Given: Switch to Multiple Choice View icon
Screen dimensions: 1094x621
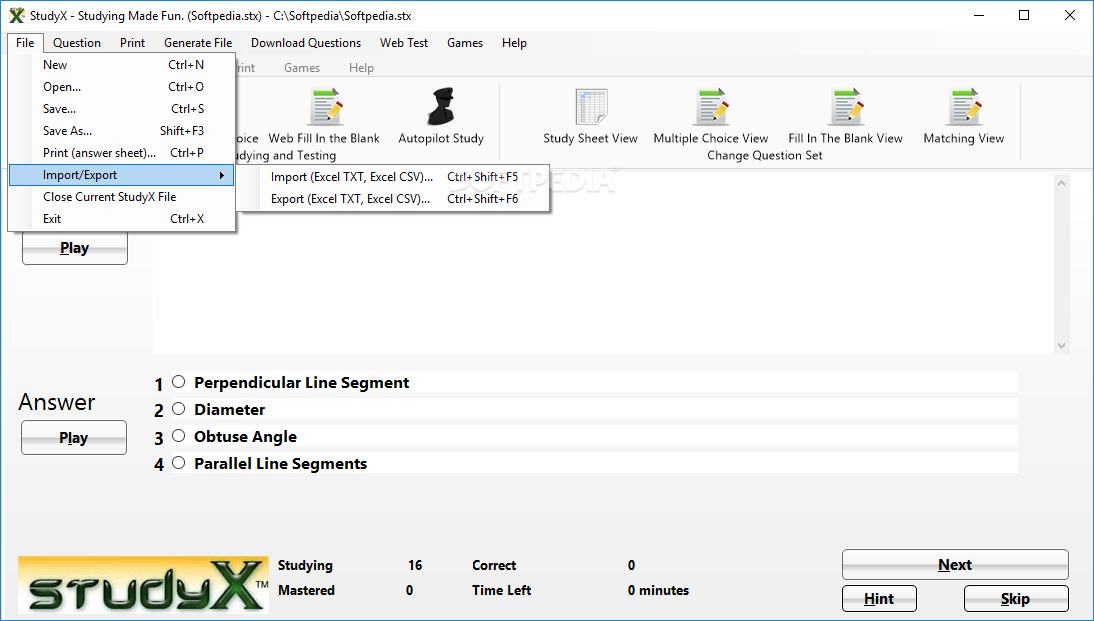Looking at the screenshot, I should pos(711,107).
